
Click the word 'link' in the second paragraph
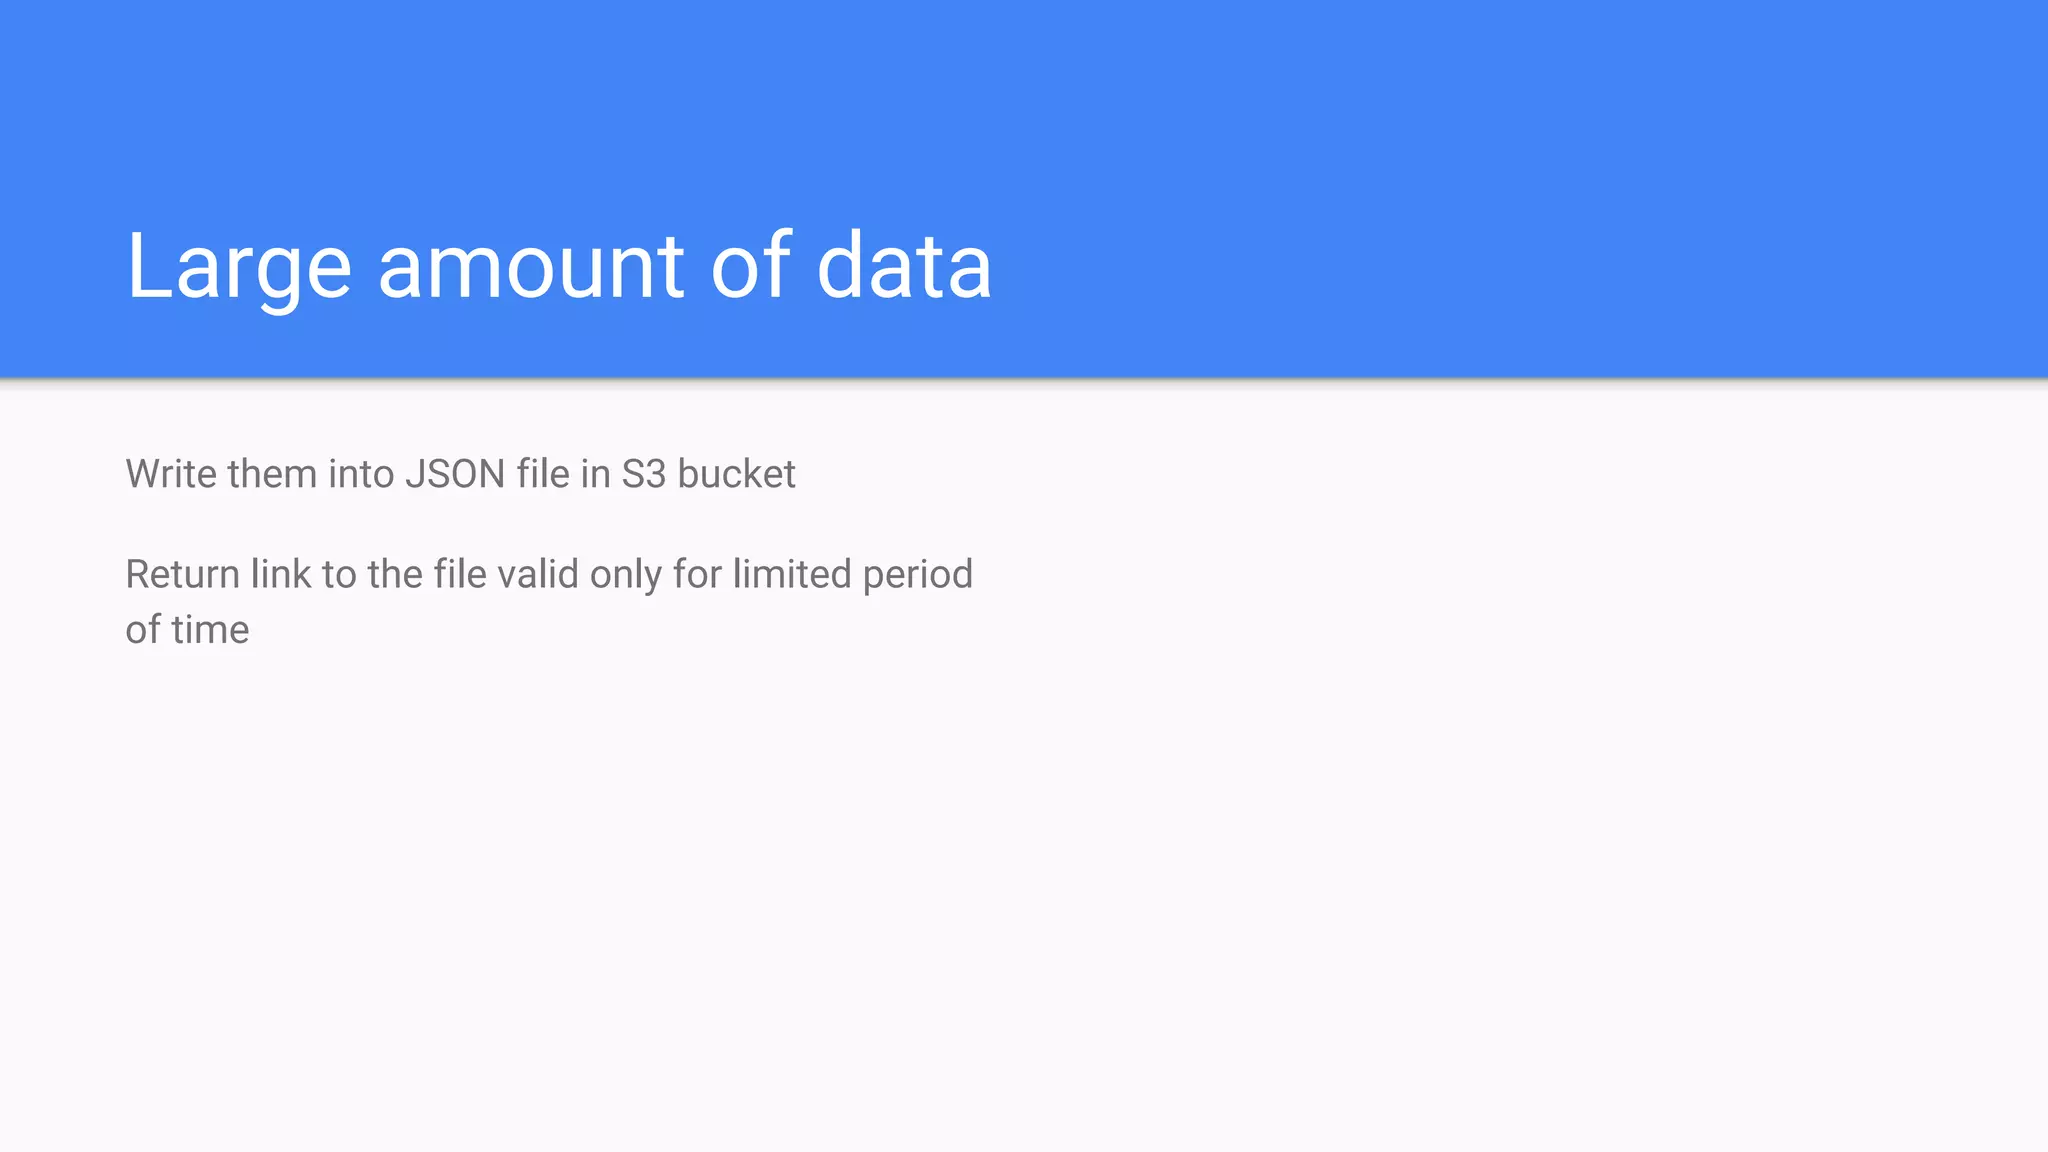point(281,575)
